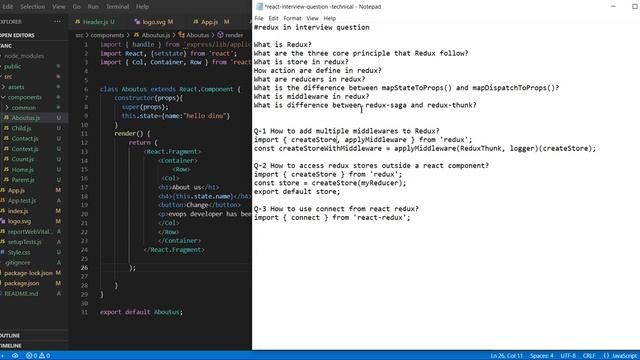Image resolution: width=640 pixels, height=360 pixels.
Task: Open the Help menu in VS Code
Action: (x=142, y=7)
